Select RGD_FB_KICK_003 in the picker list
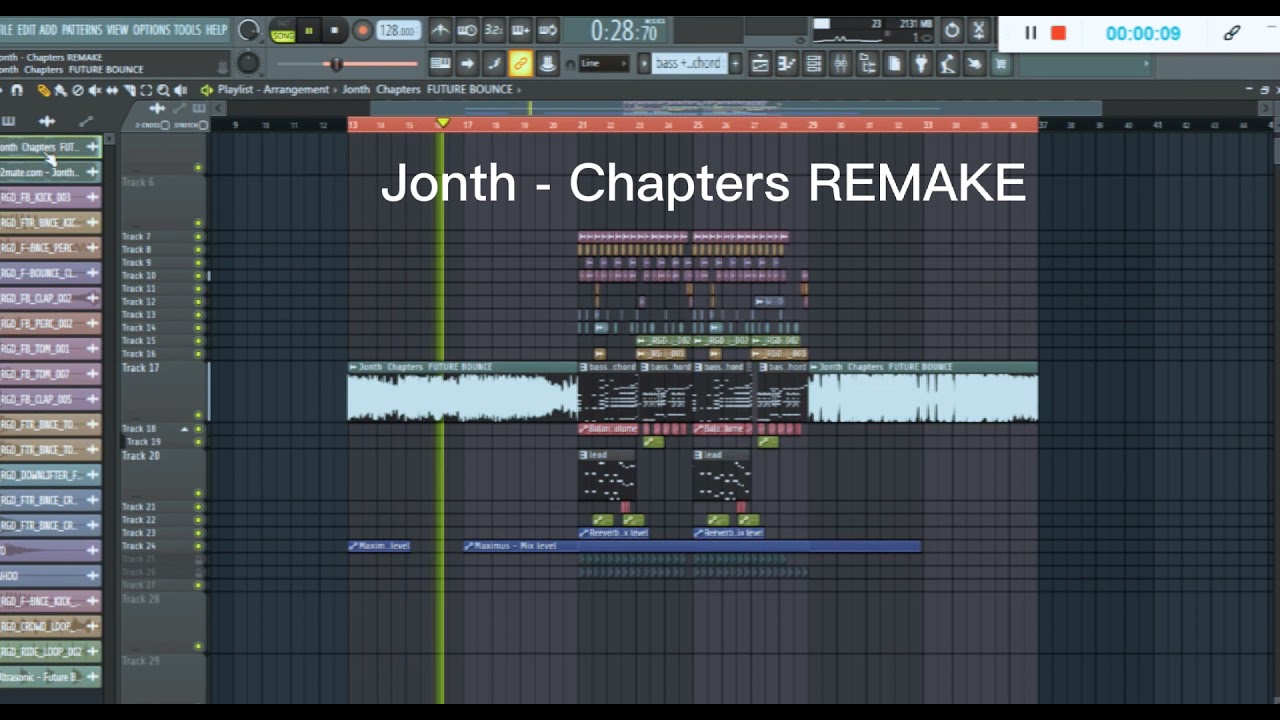This screenshot has height=720, width=1280. point(50,197)
